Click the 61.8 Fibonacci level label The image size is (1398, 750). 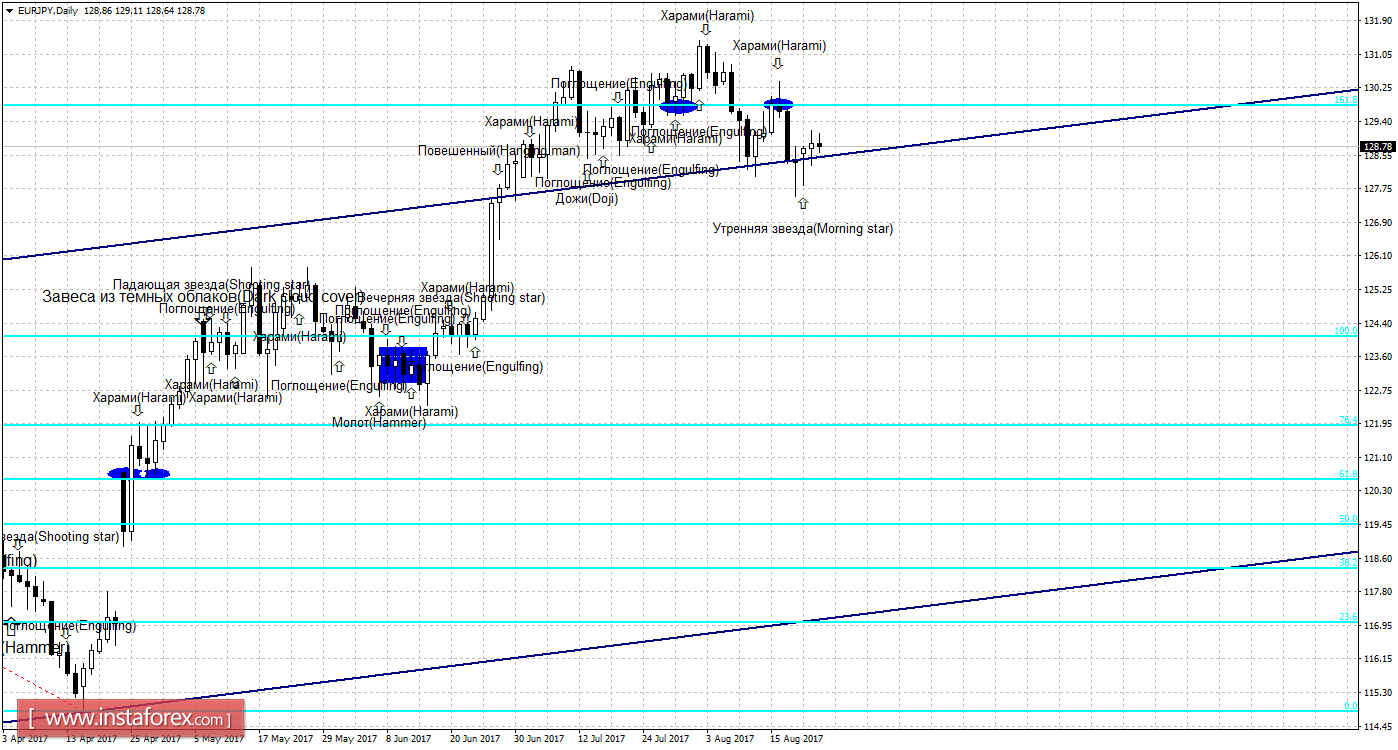[1348, 473]
